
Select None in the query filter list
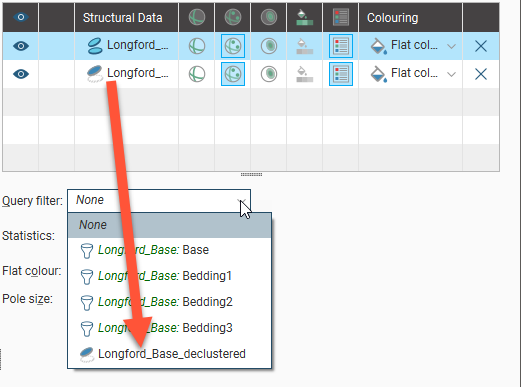(170, 225)
